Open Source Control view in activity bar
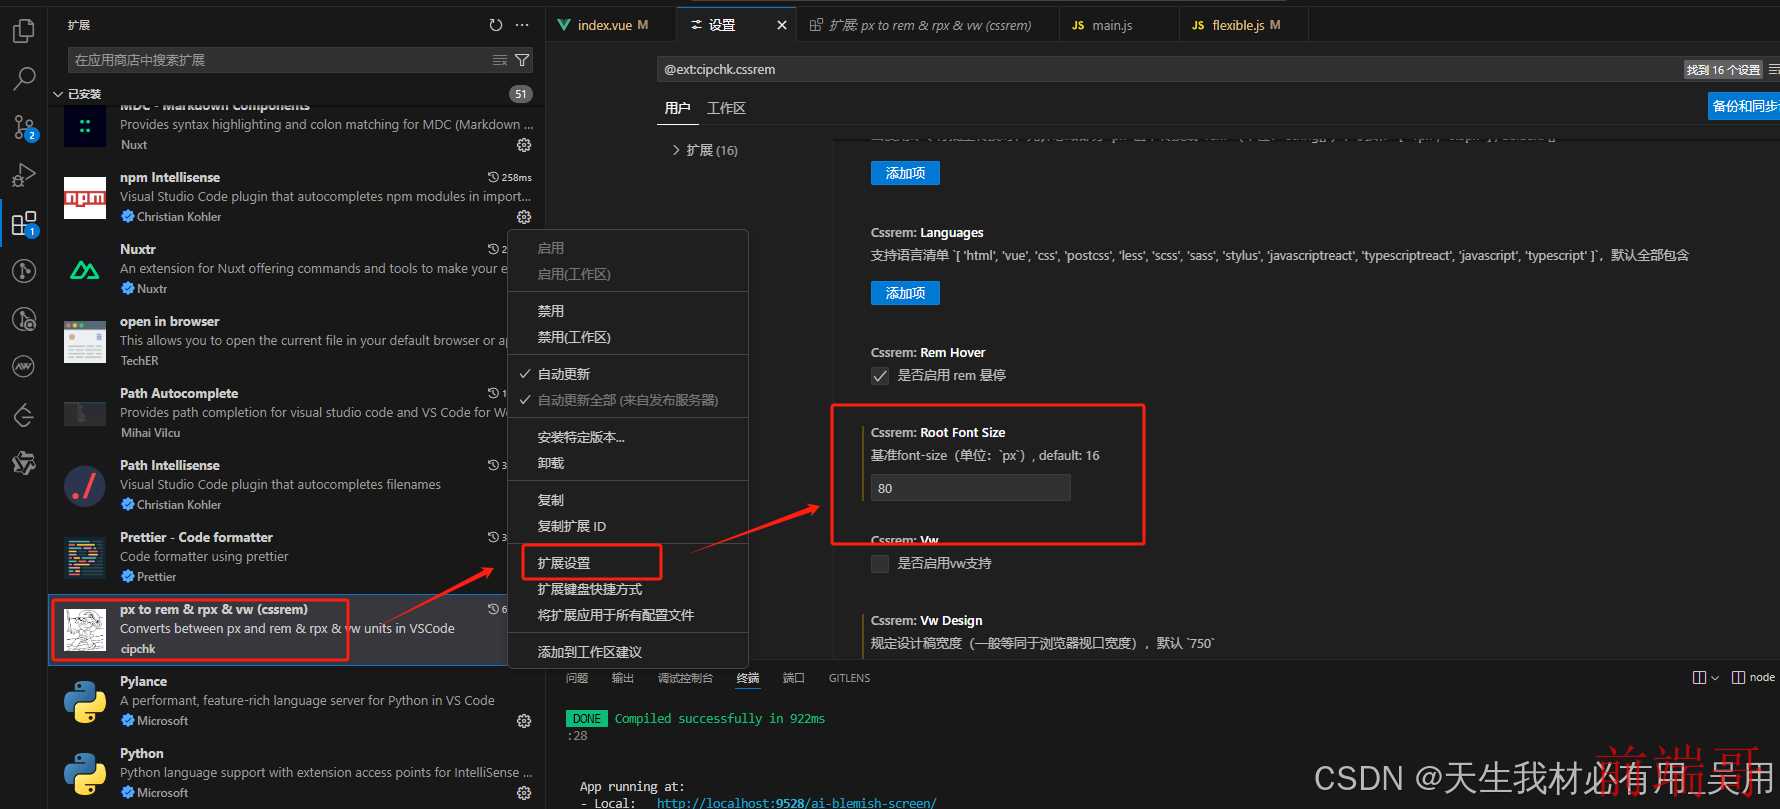Screen dimensions: 1780x809 (x=24, y=127)
